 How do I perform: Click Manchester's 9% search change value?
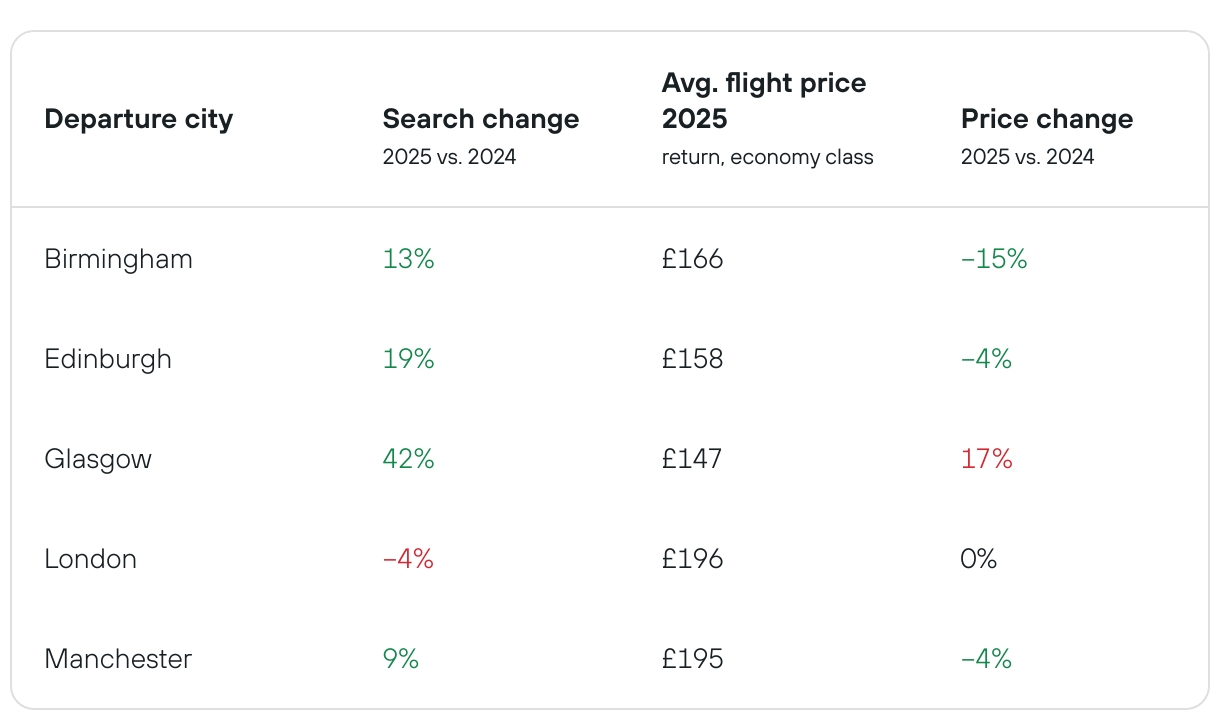click(400, 659)
